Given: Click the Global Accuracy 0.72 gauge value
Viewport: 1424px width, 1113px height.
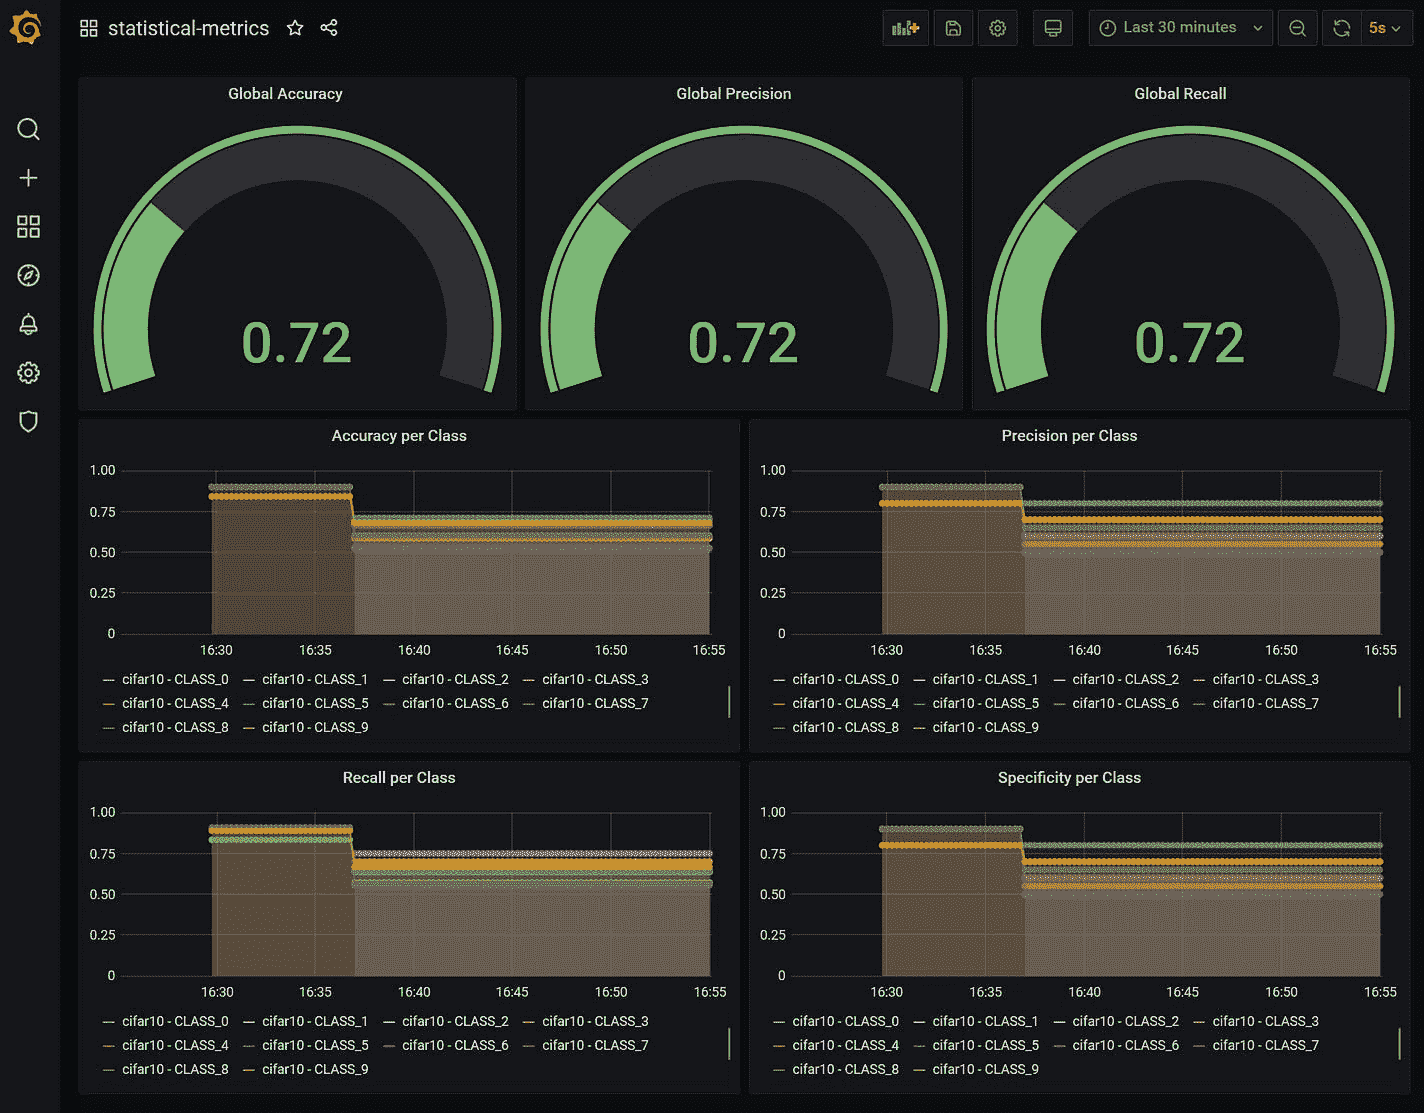Looking at the screenshot, I should pos(297,343).
